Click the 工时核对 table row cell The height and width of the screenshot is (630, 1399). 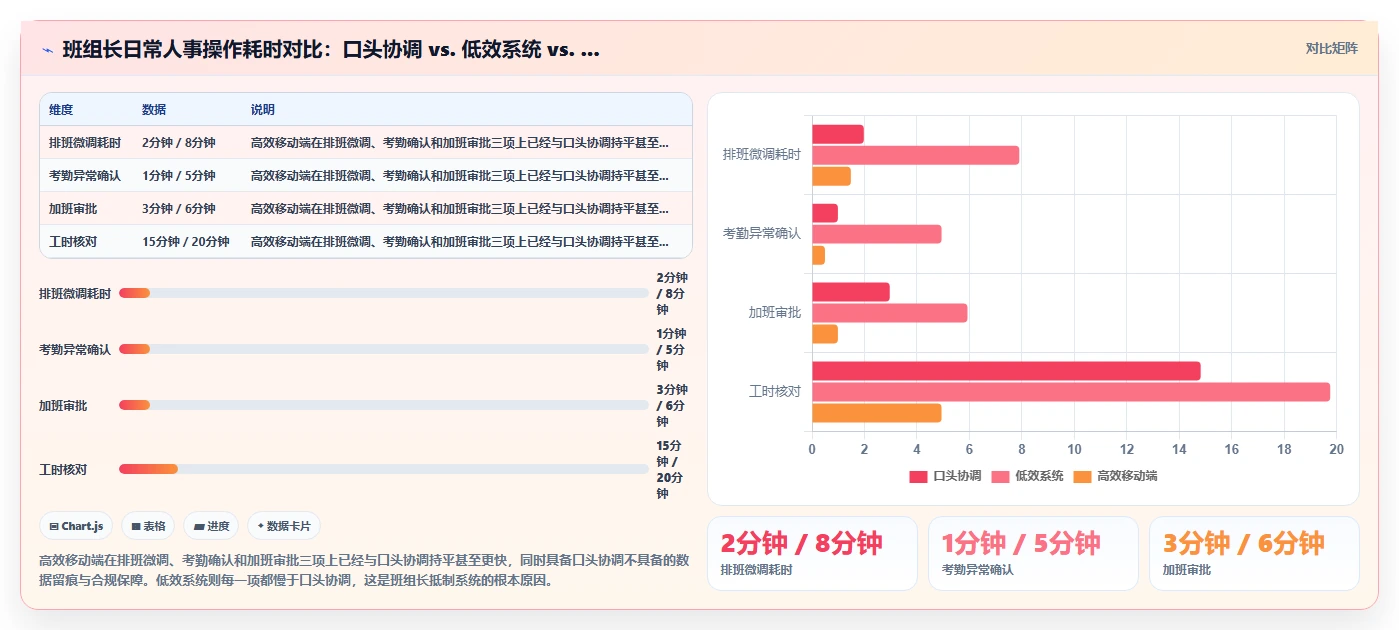[73, 242]
